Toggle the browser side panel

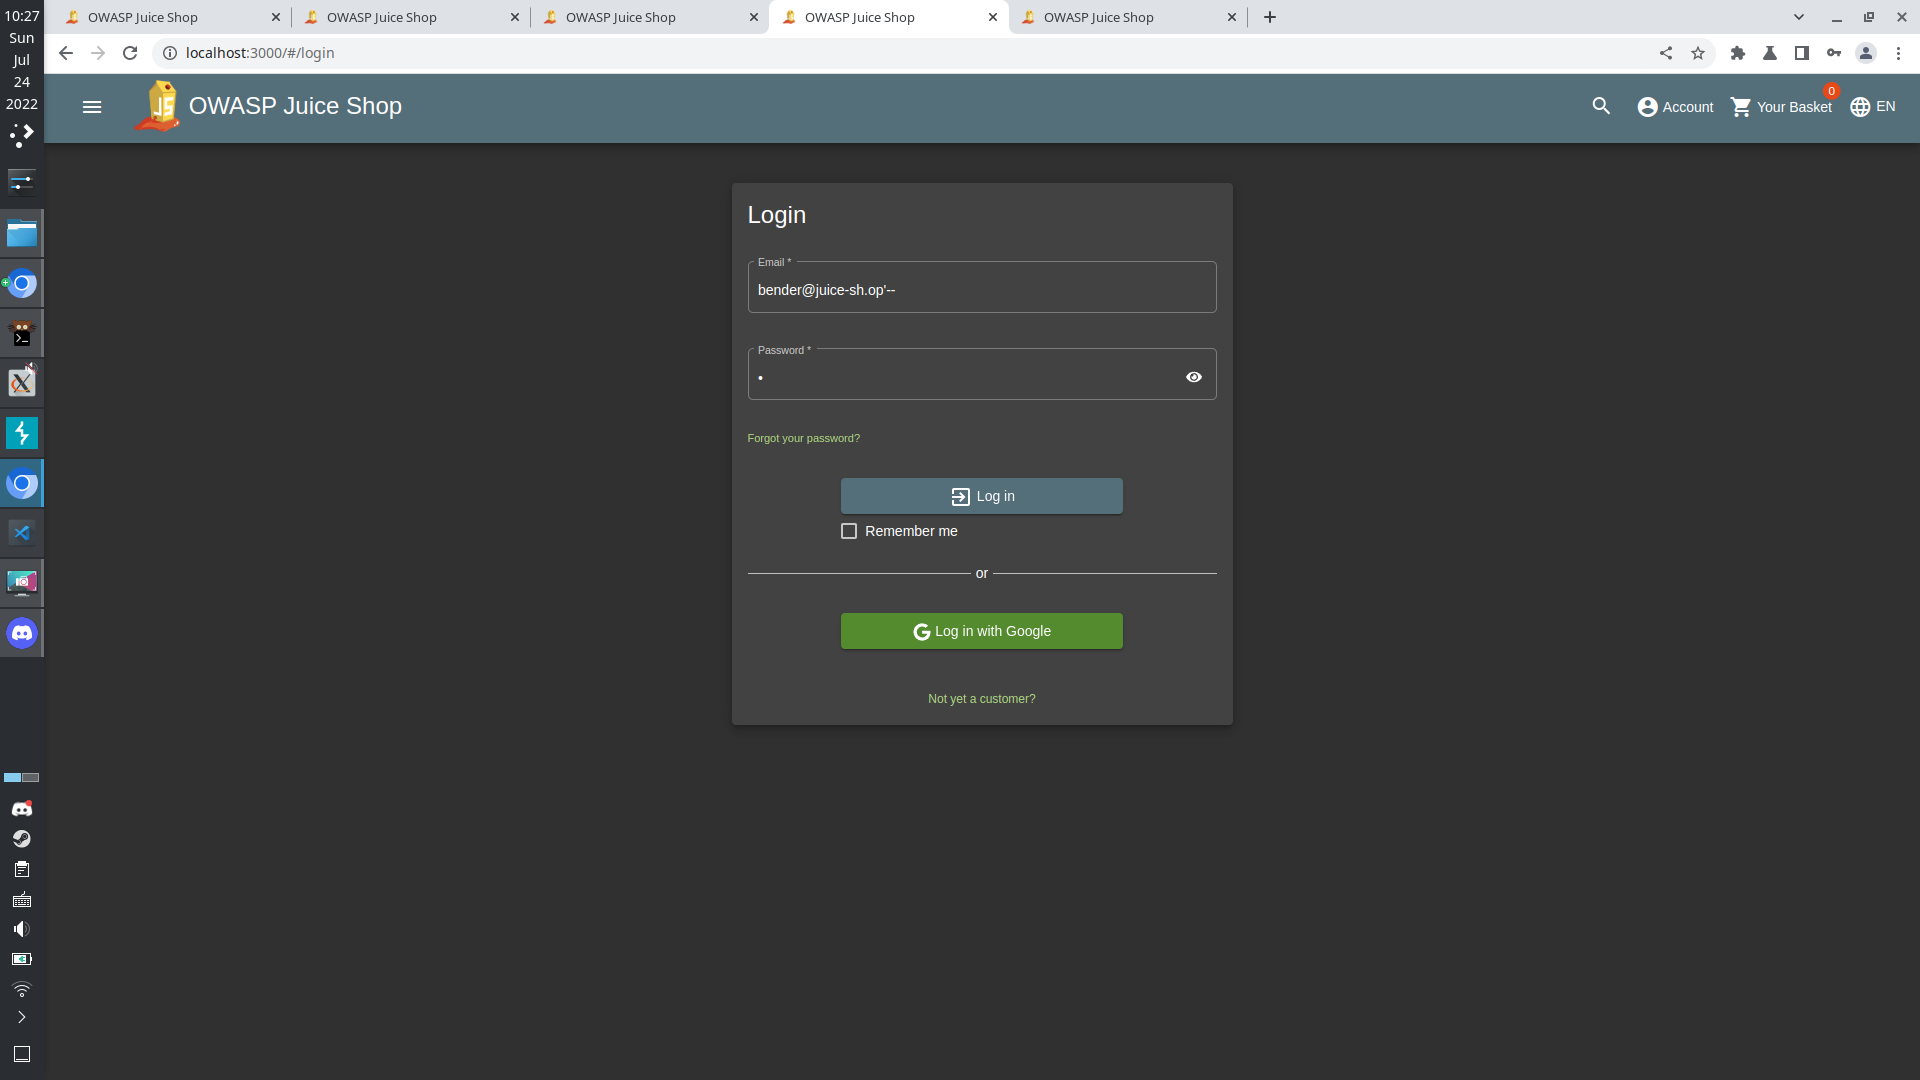tap(1802, 53)
